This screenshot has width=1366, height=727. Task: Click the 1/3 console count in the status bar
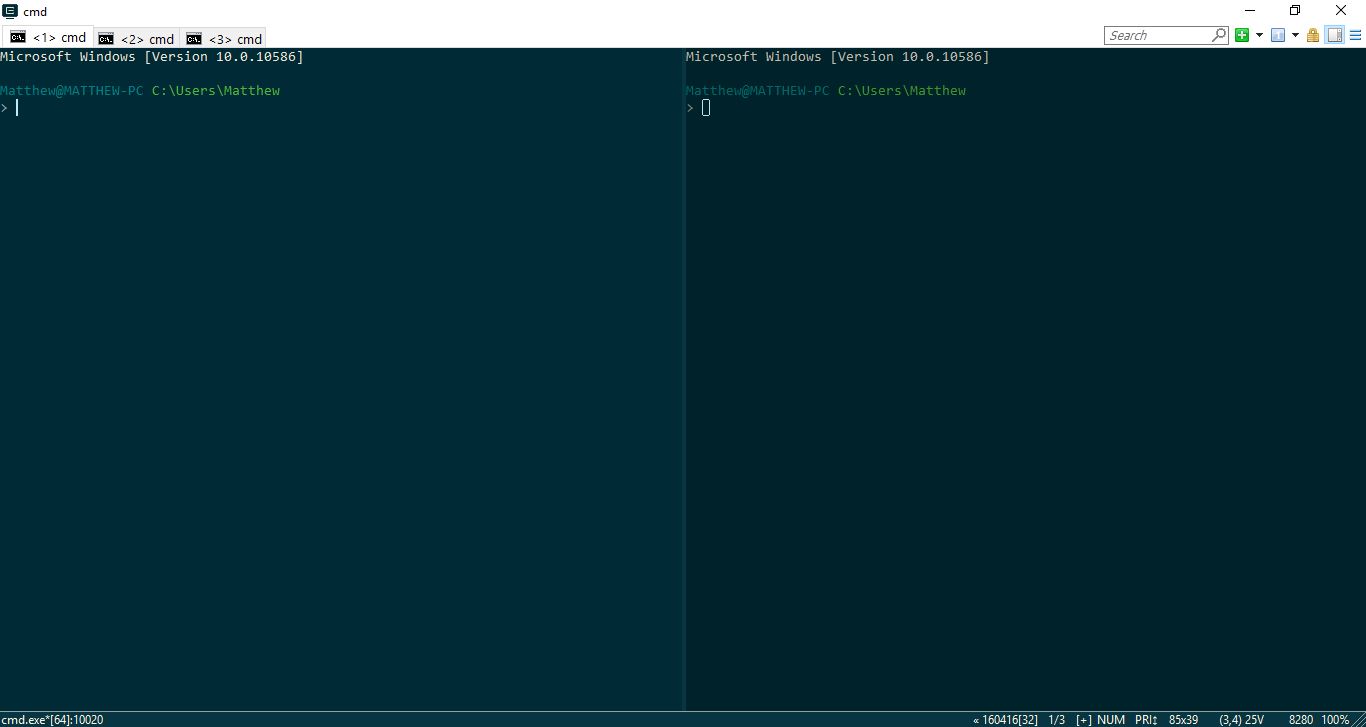point(1056,720)
